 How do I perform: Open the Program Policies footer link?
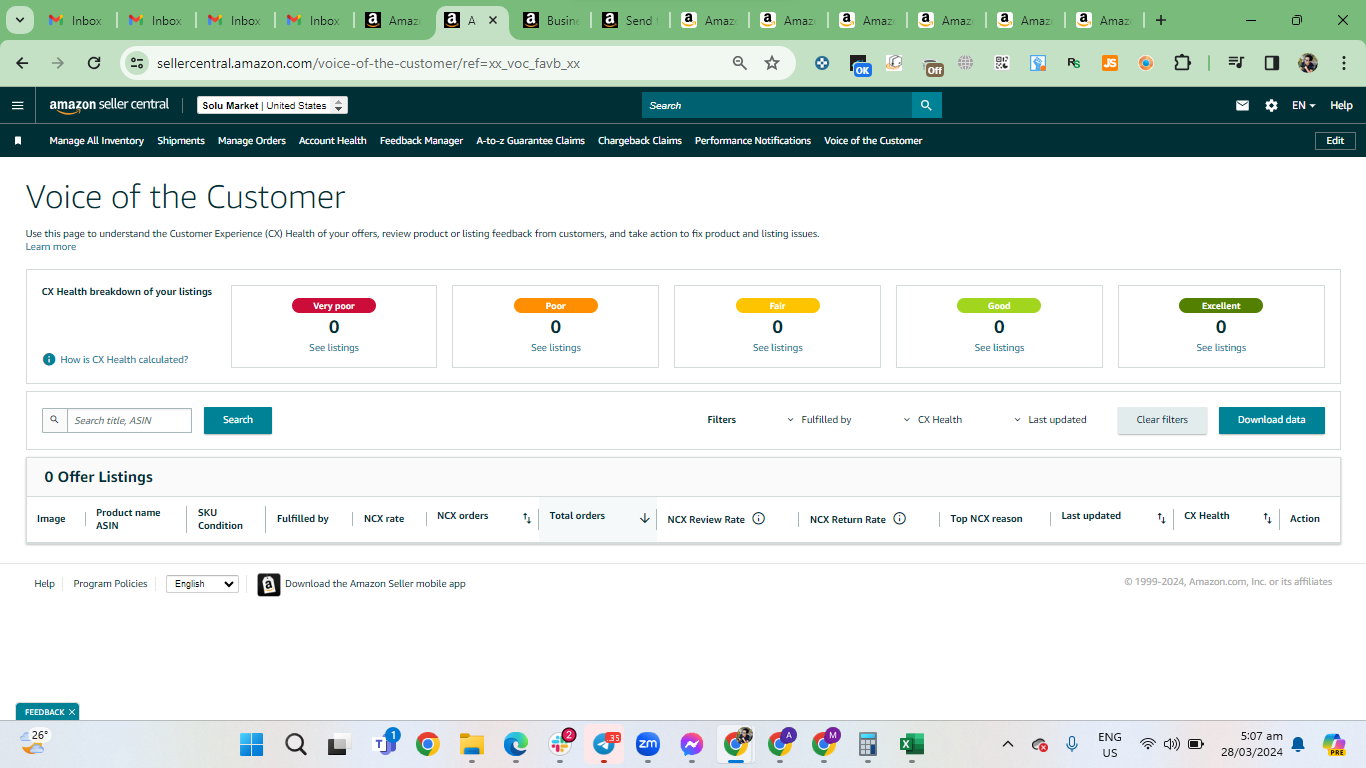coord(110,584)
